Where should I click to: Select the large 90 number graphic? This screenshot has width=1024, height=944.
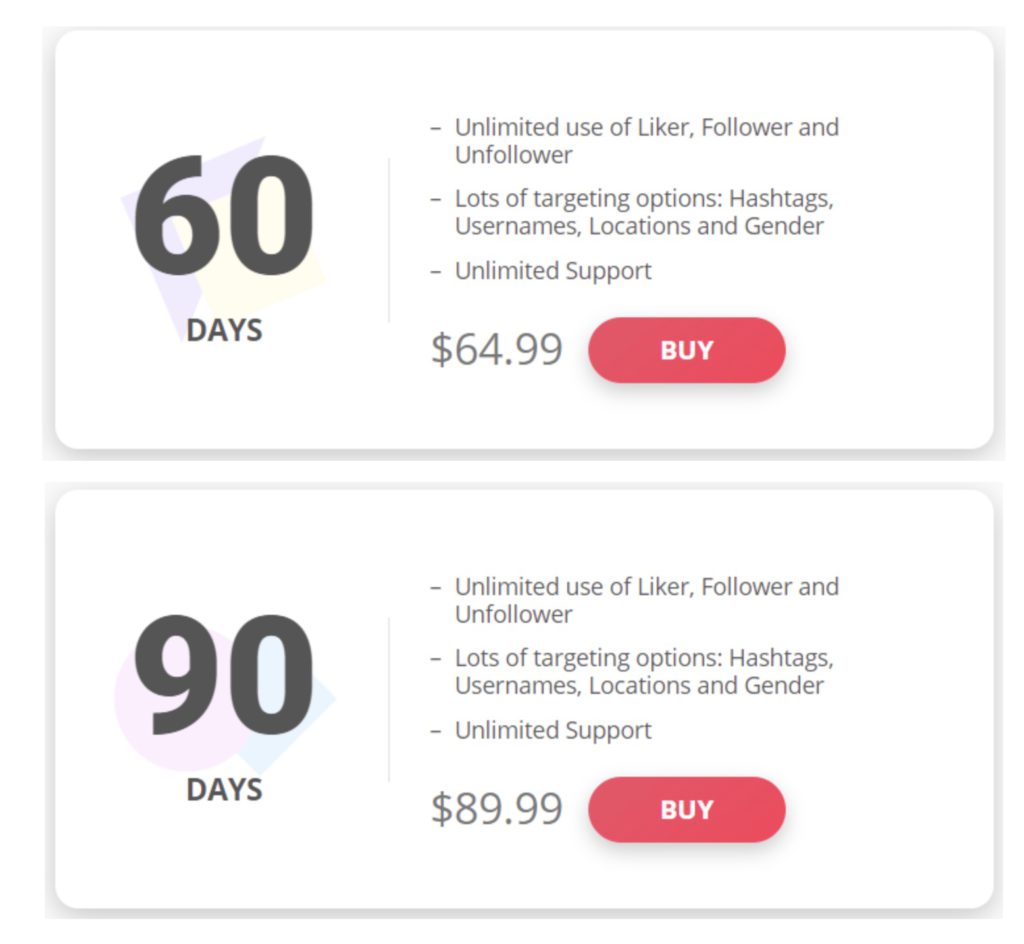pyautogui.click(x=223, y=675)
